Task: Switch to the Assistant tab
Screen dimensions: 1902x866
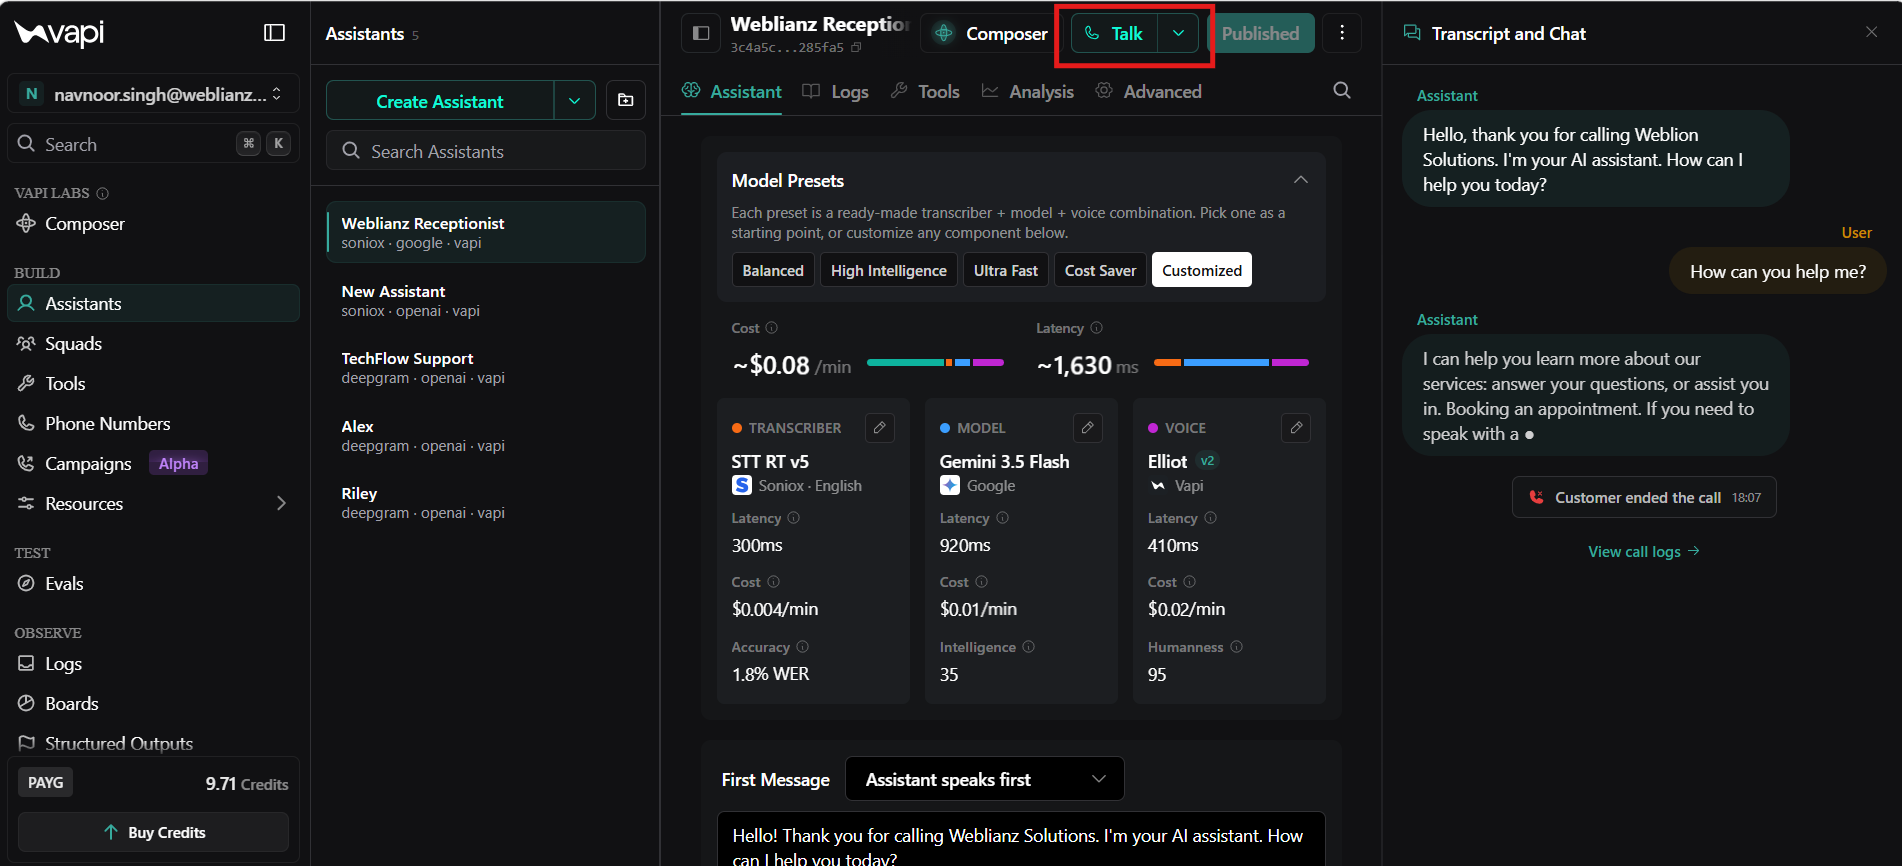Action: pos(732,91)
